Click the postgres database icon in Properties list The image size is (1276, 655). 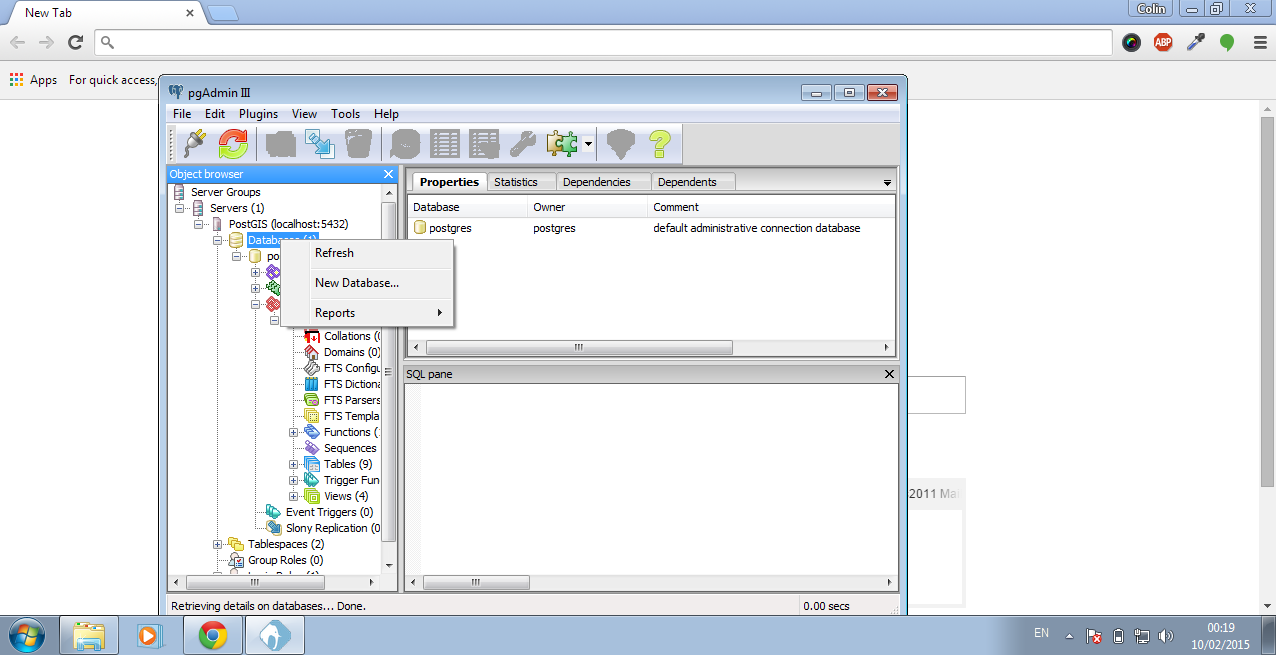pos(420,228)
